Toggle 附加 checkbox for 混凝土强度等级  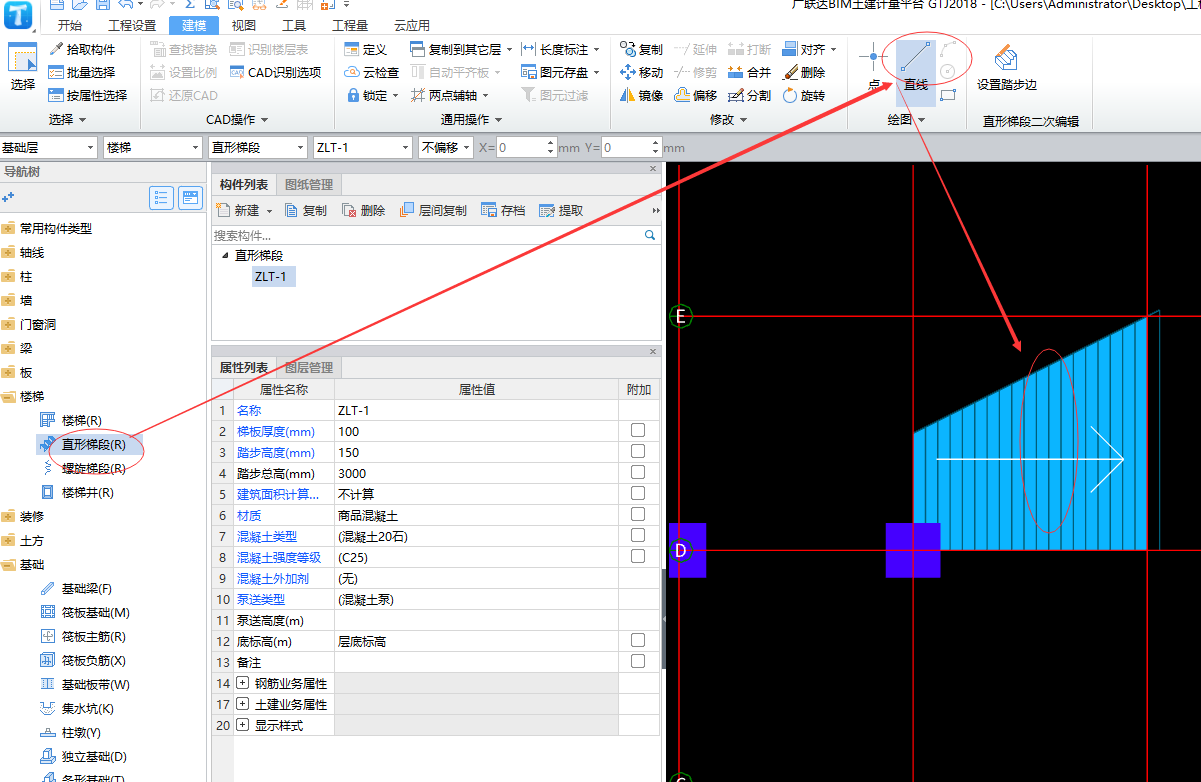point(638,556)
